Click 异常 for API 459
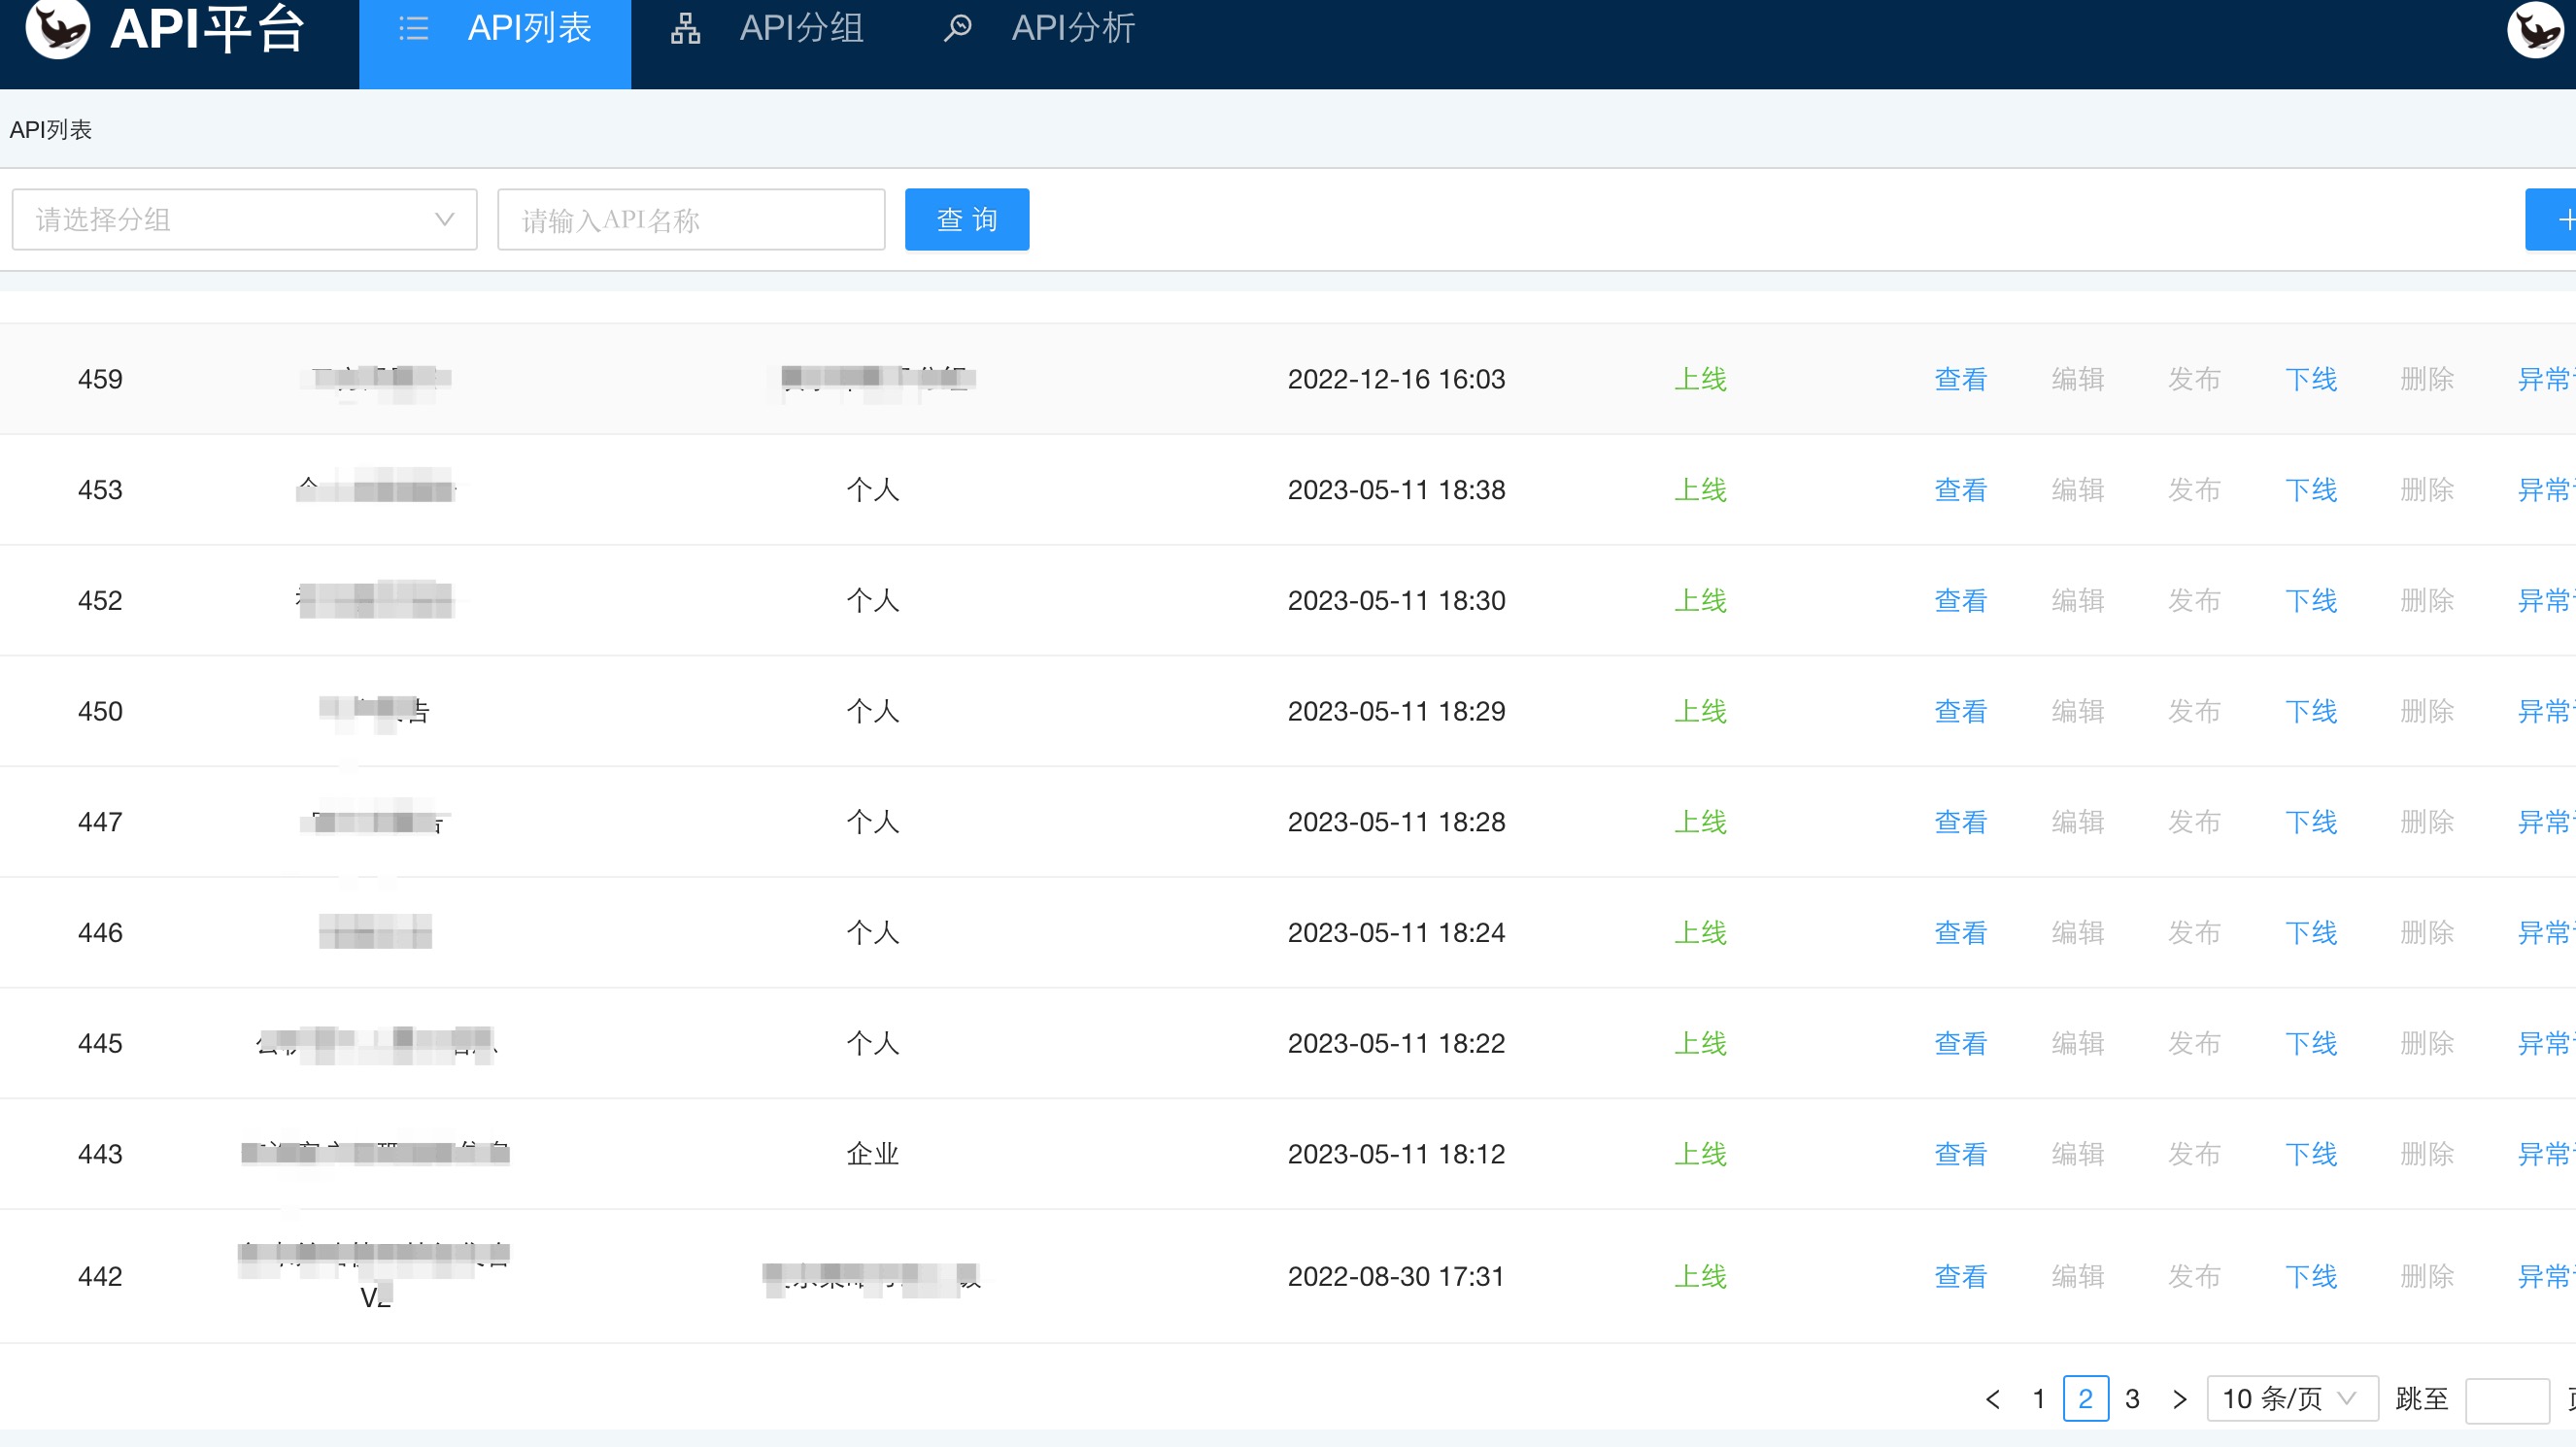 pyautogui.click(x=2545, y=379)
